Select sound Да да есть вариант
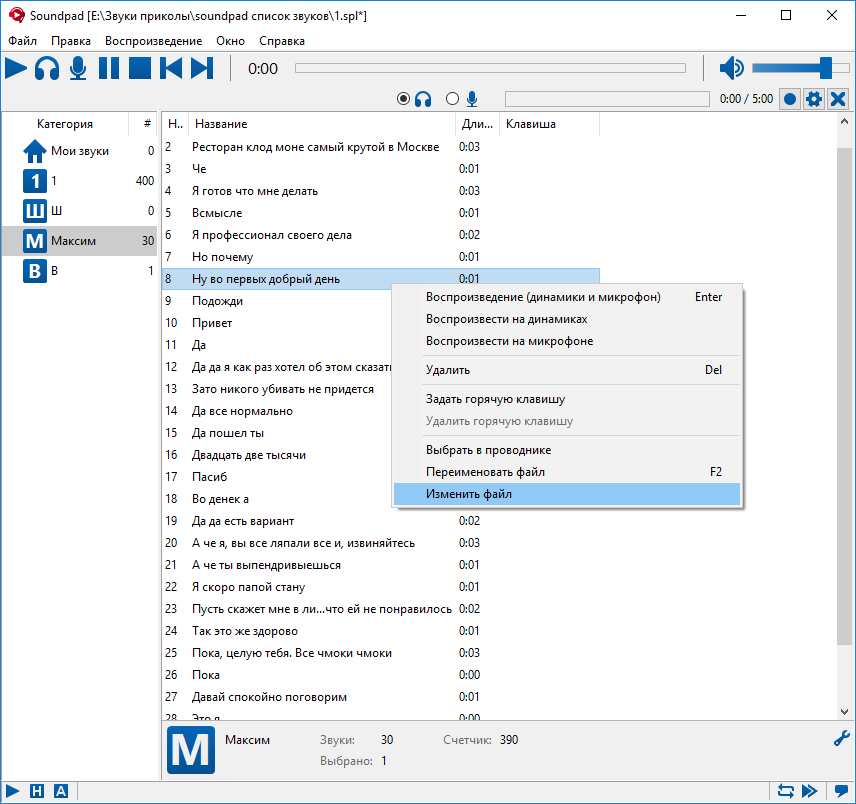This screenshot has height=804, width=856. 381,521
